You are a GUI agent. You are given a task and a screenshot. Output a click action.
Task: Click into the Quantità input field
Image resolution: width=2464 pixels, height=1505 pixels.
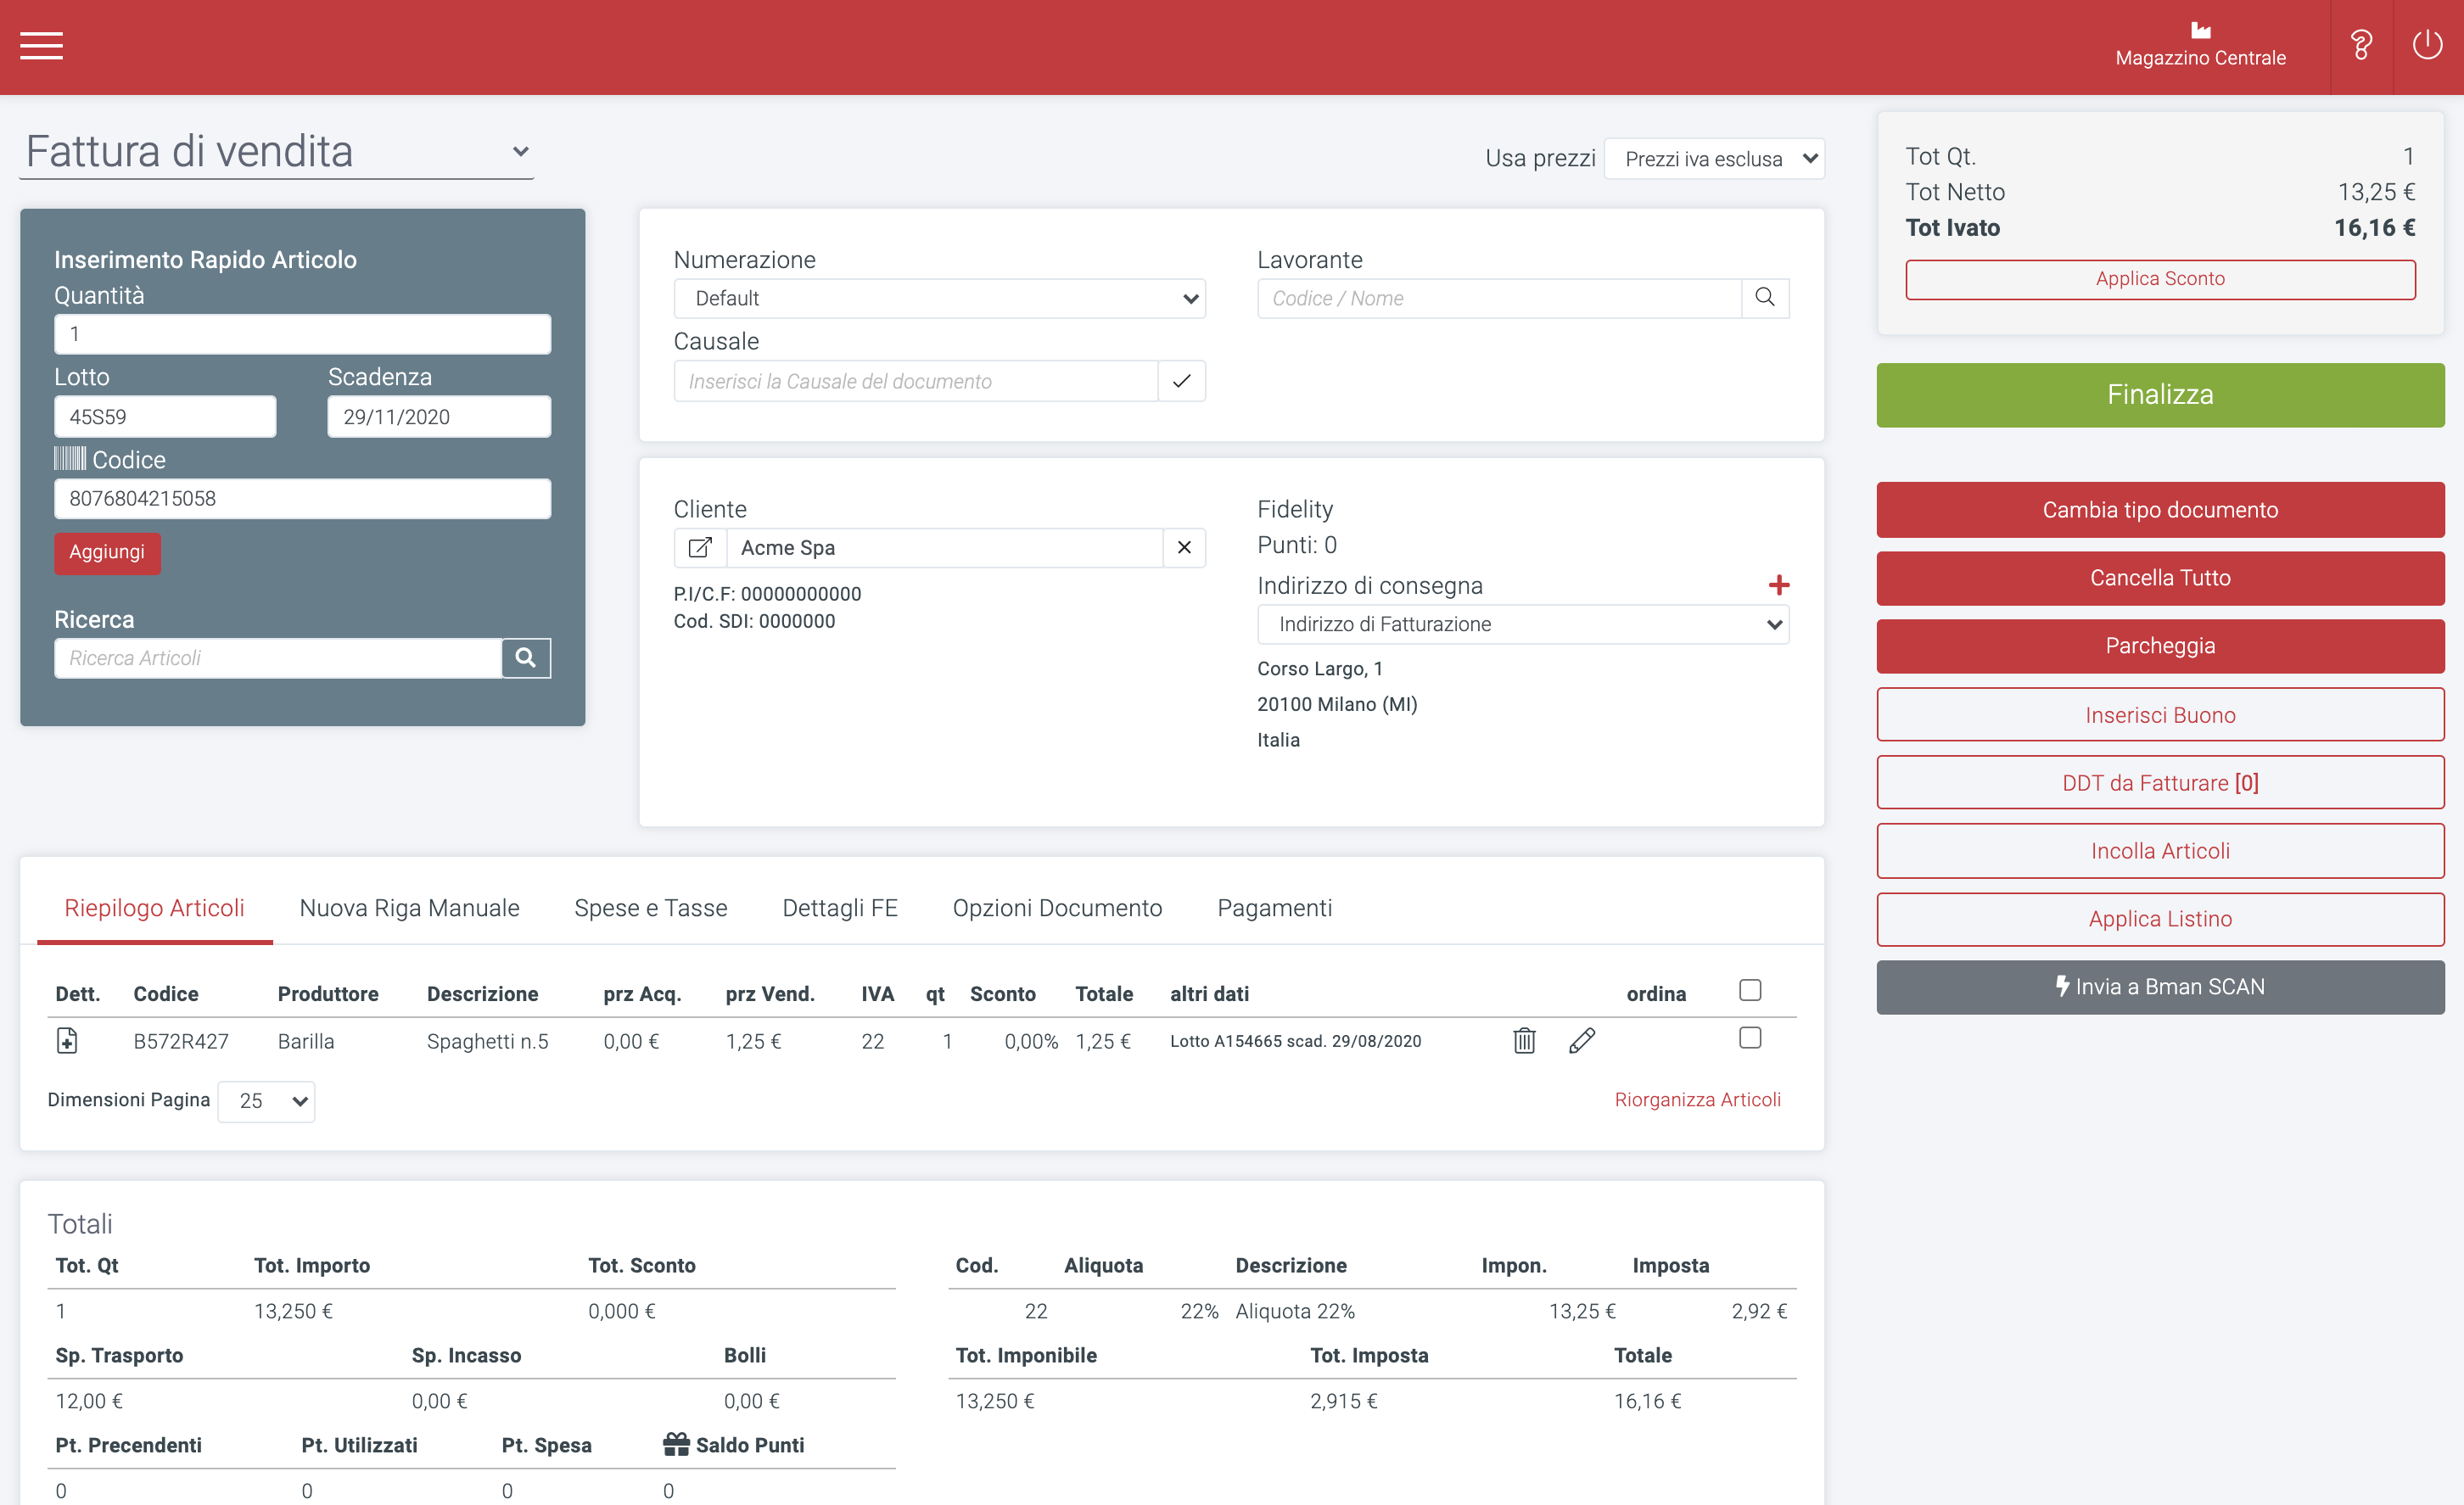tap(302, 334)
